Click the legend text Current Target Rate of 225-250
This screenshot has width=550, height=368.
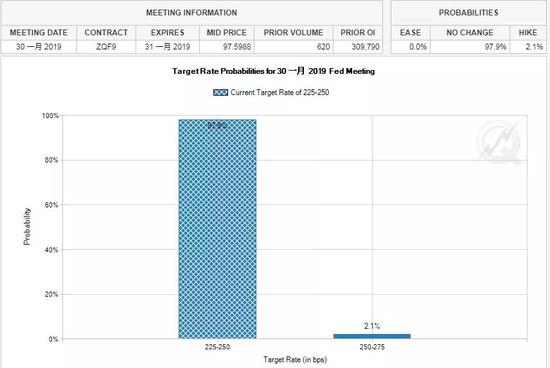[280, 93]
